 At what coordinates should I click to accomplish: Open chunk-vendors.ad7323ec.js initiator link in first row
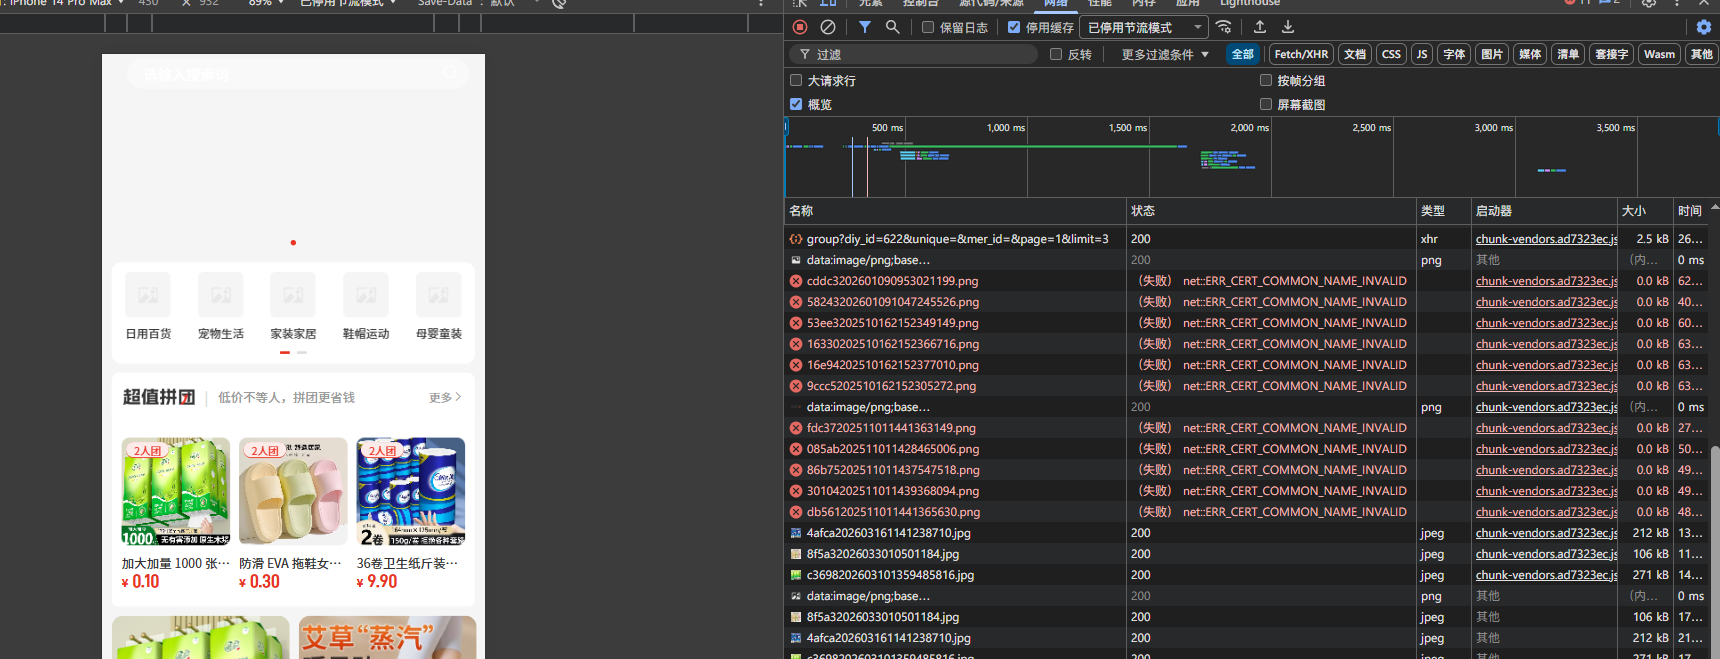[1546, 239]
